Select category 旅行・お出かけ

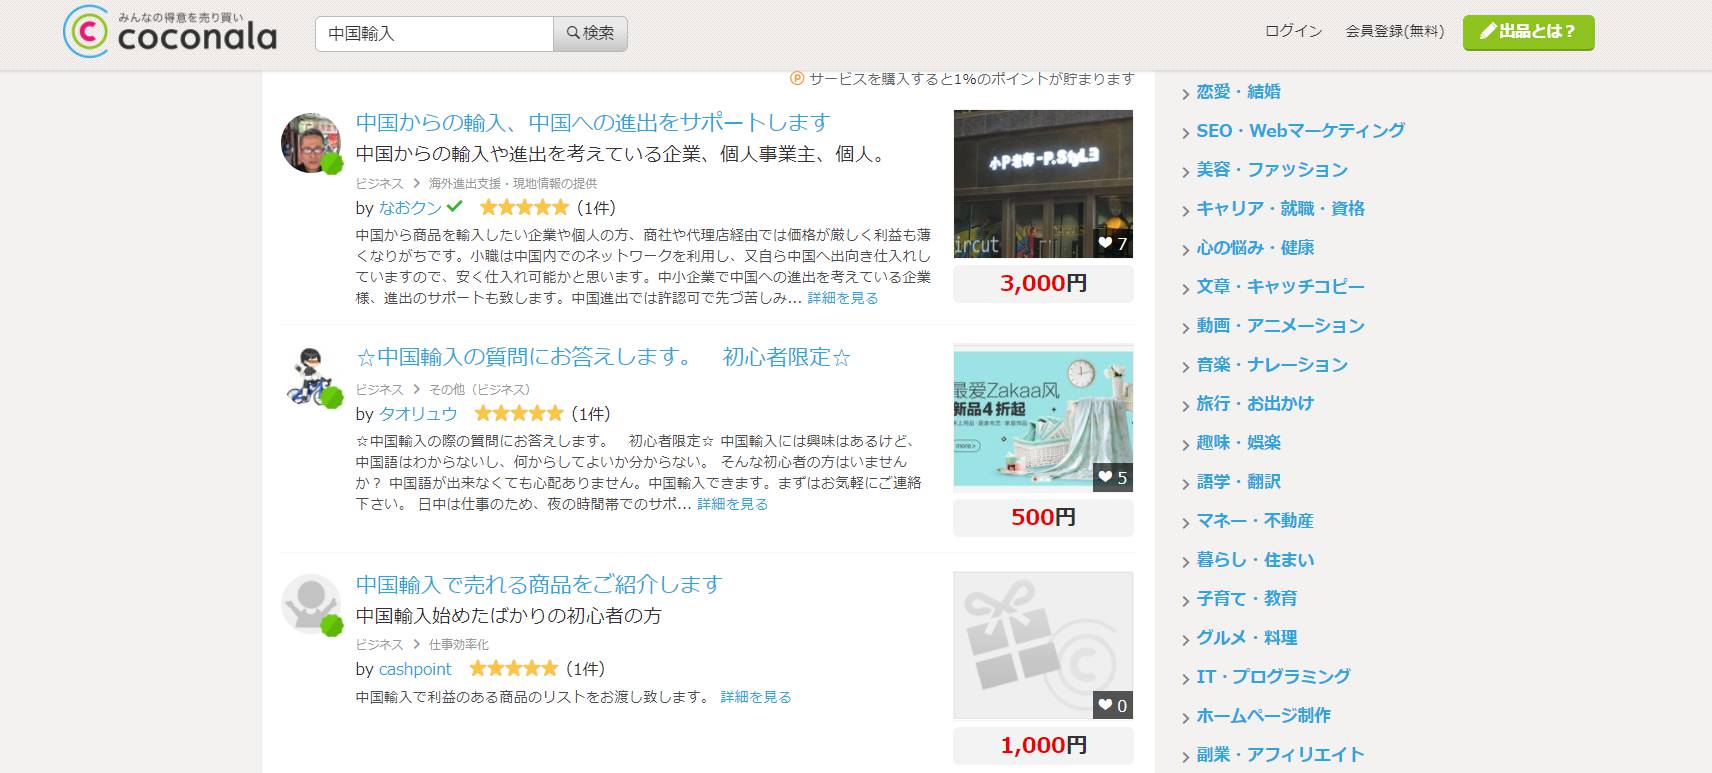[1255, 404]
